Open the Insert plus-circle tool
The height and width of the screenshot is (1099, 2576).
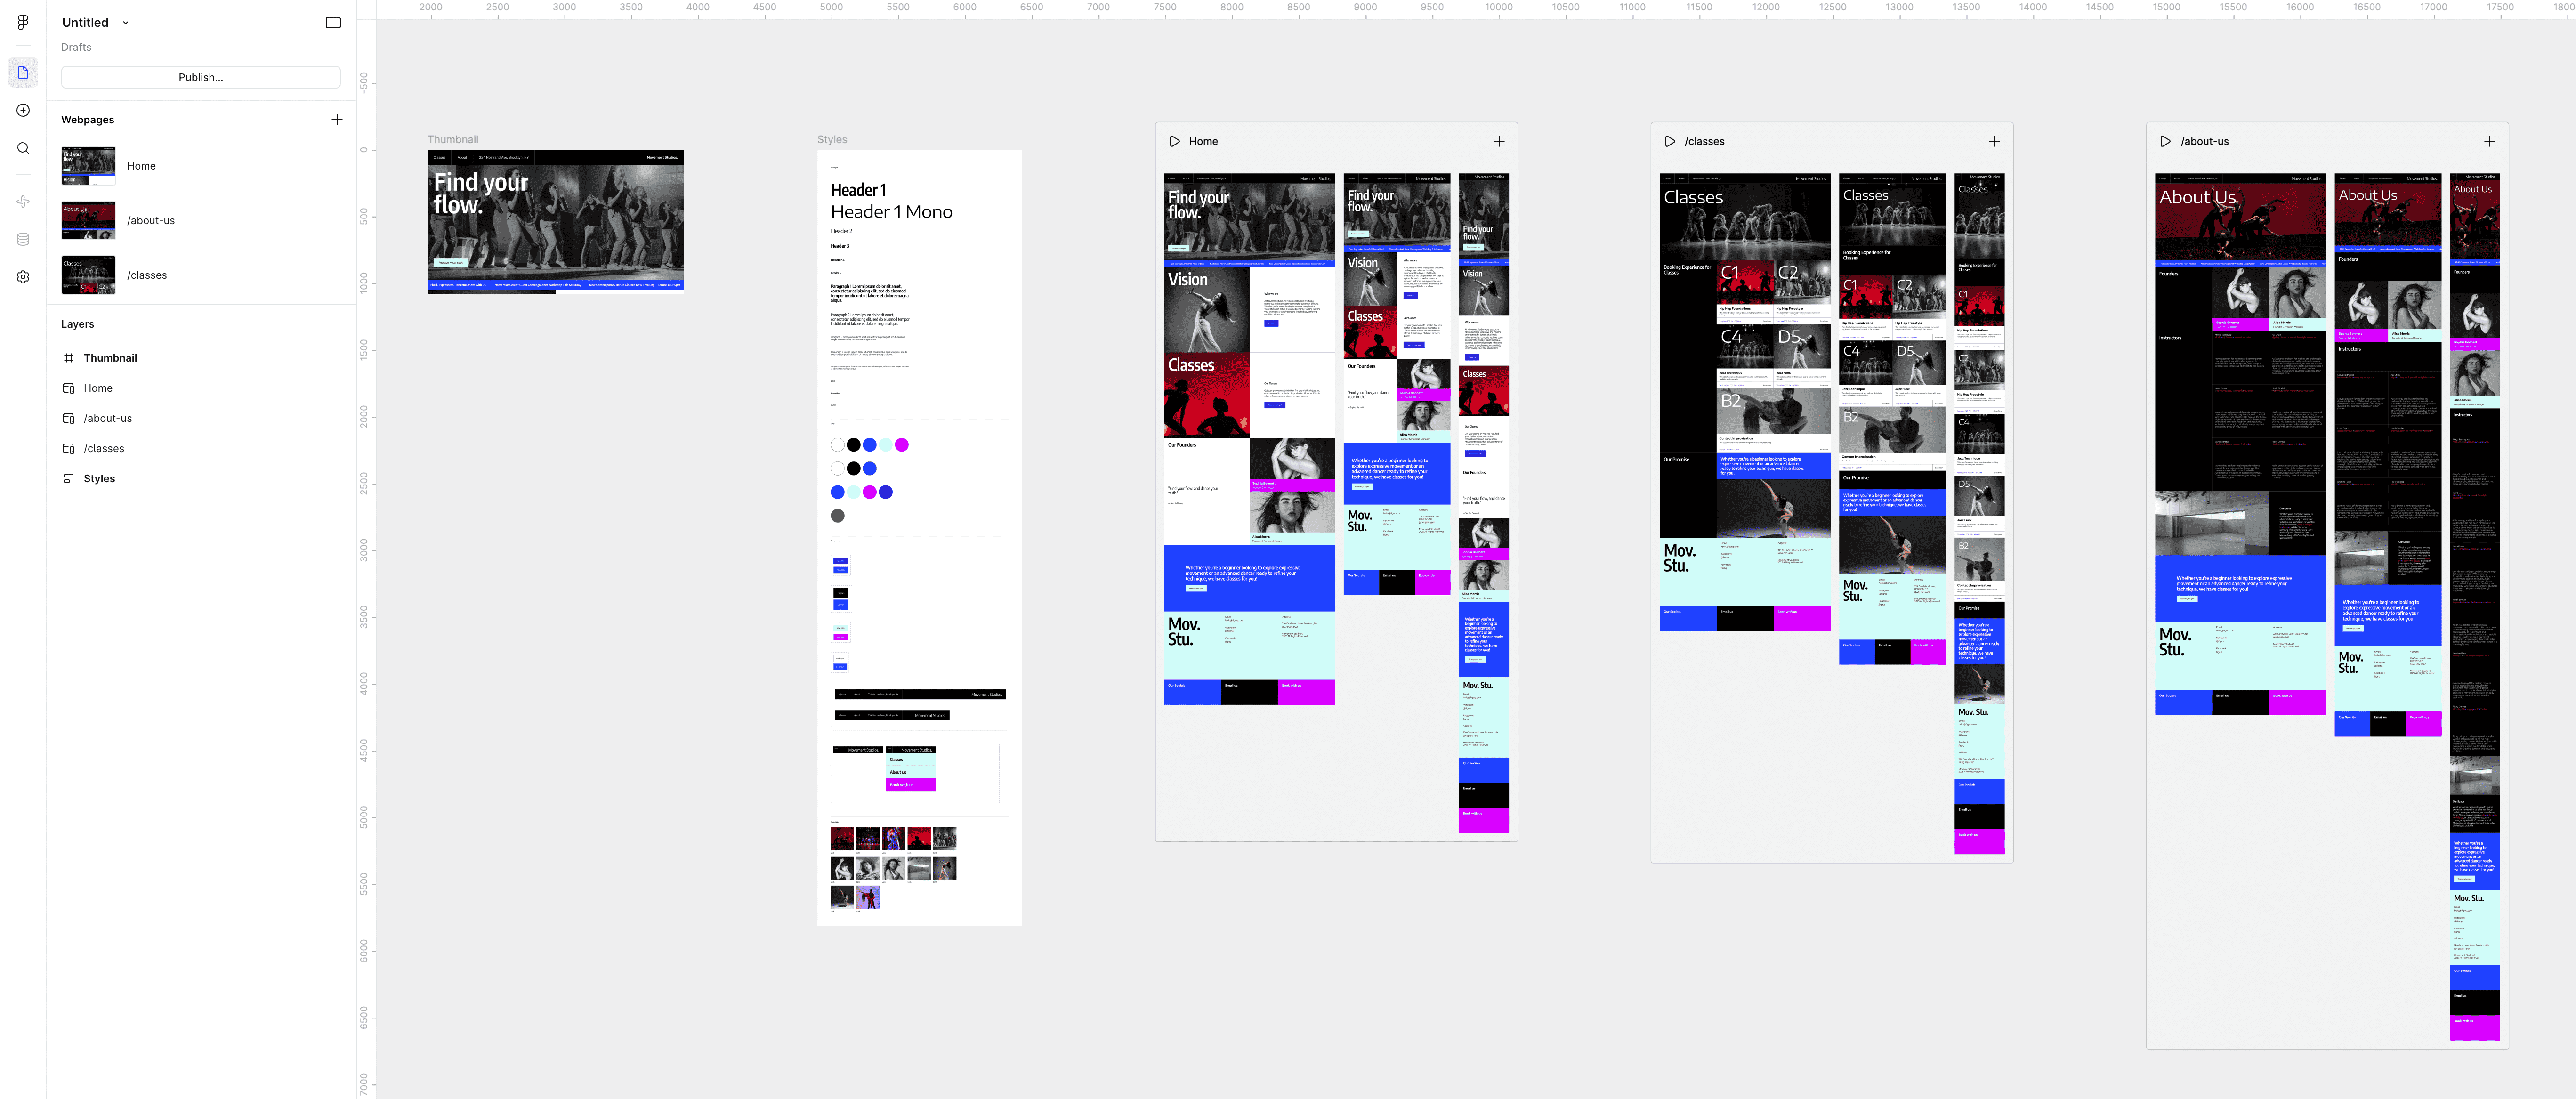pyautogui.click(x=23, y=110)
